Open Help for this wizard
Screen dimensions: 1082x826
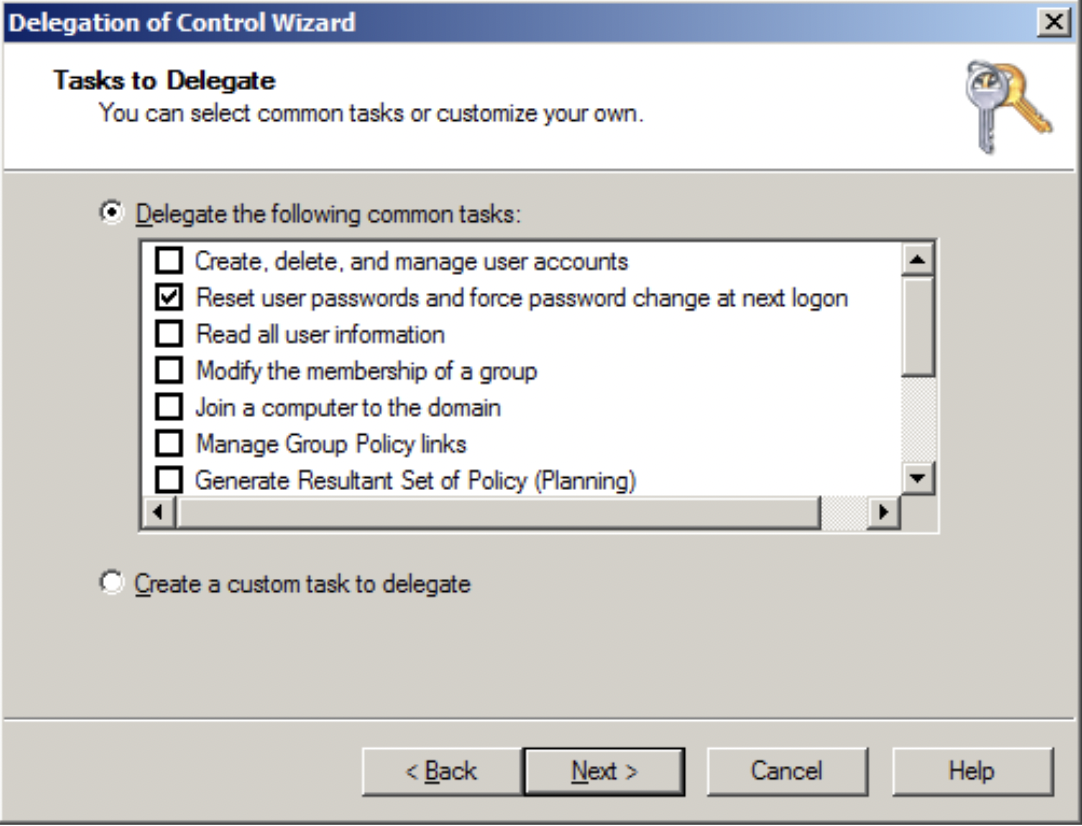972,771
